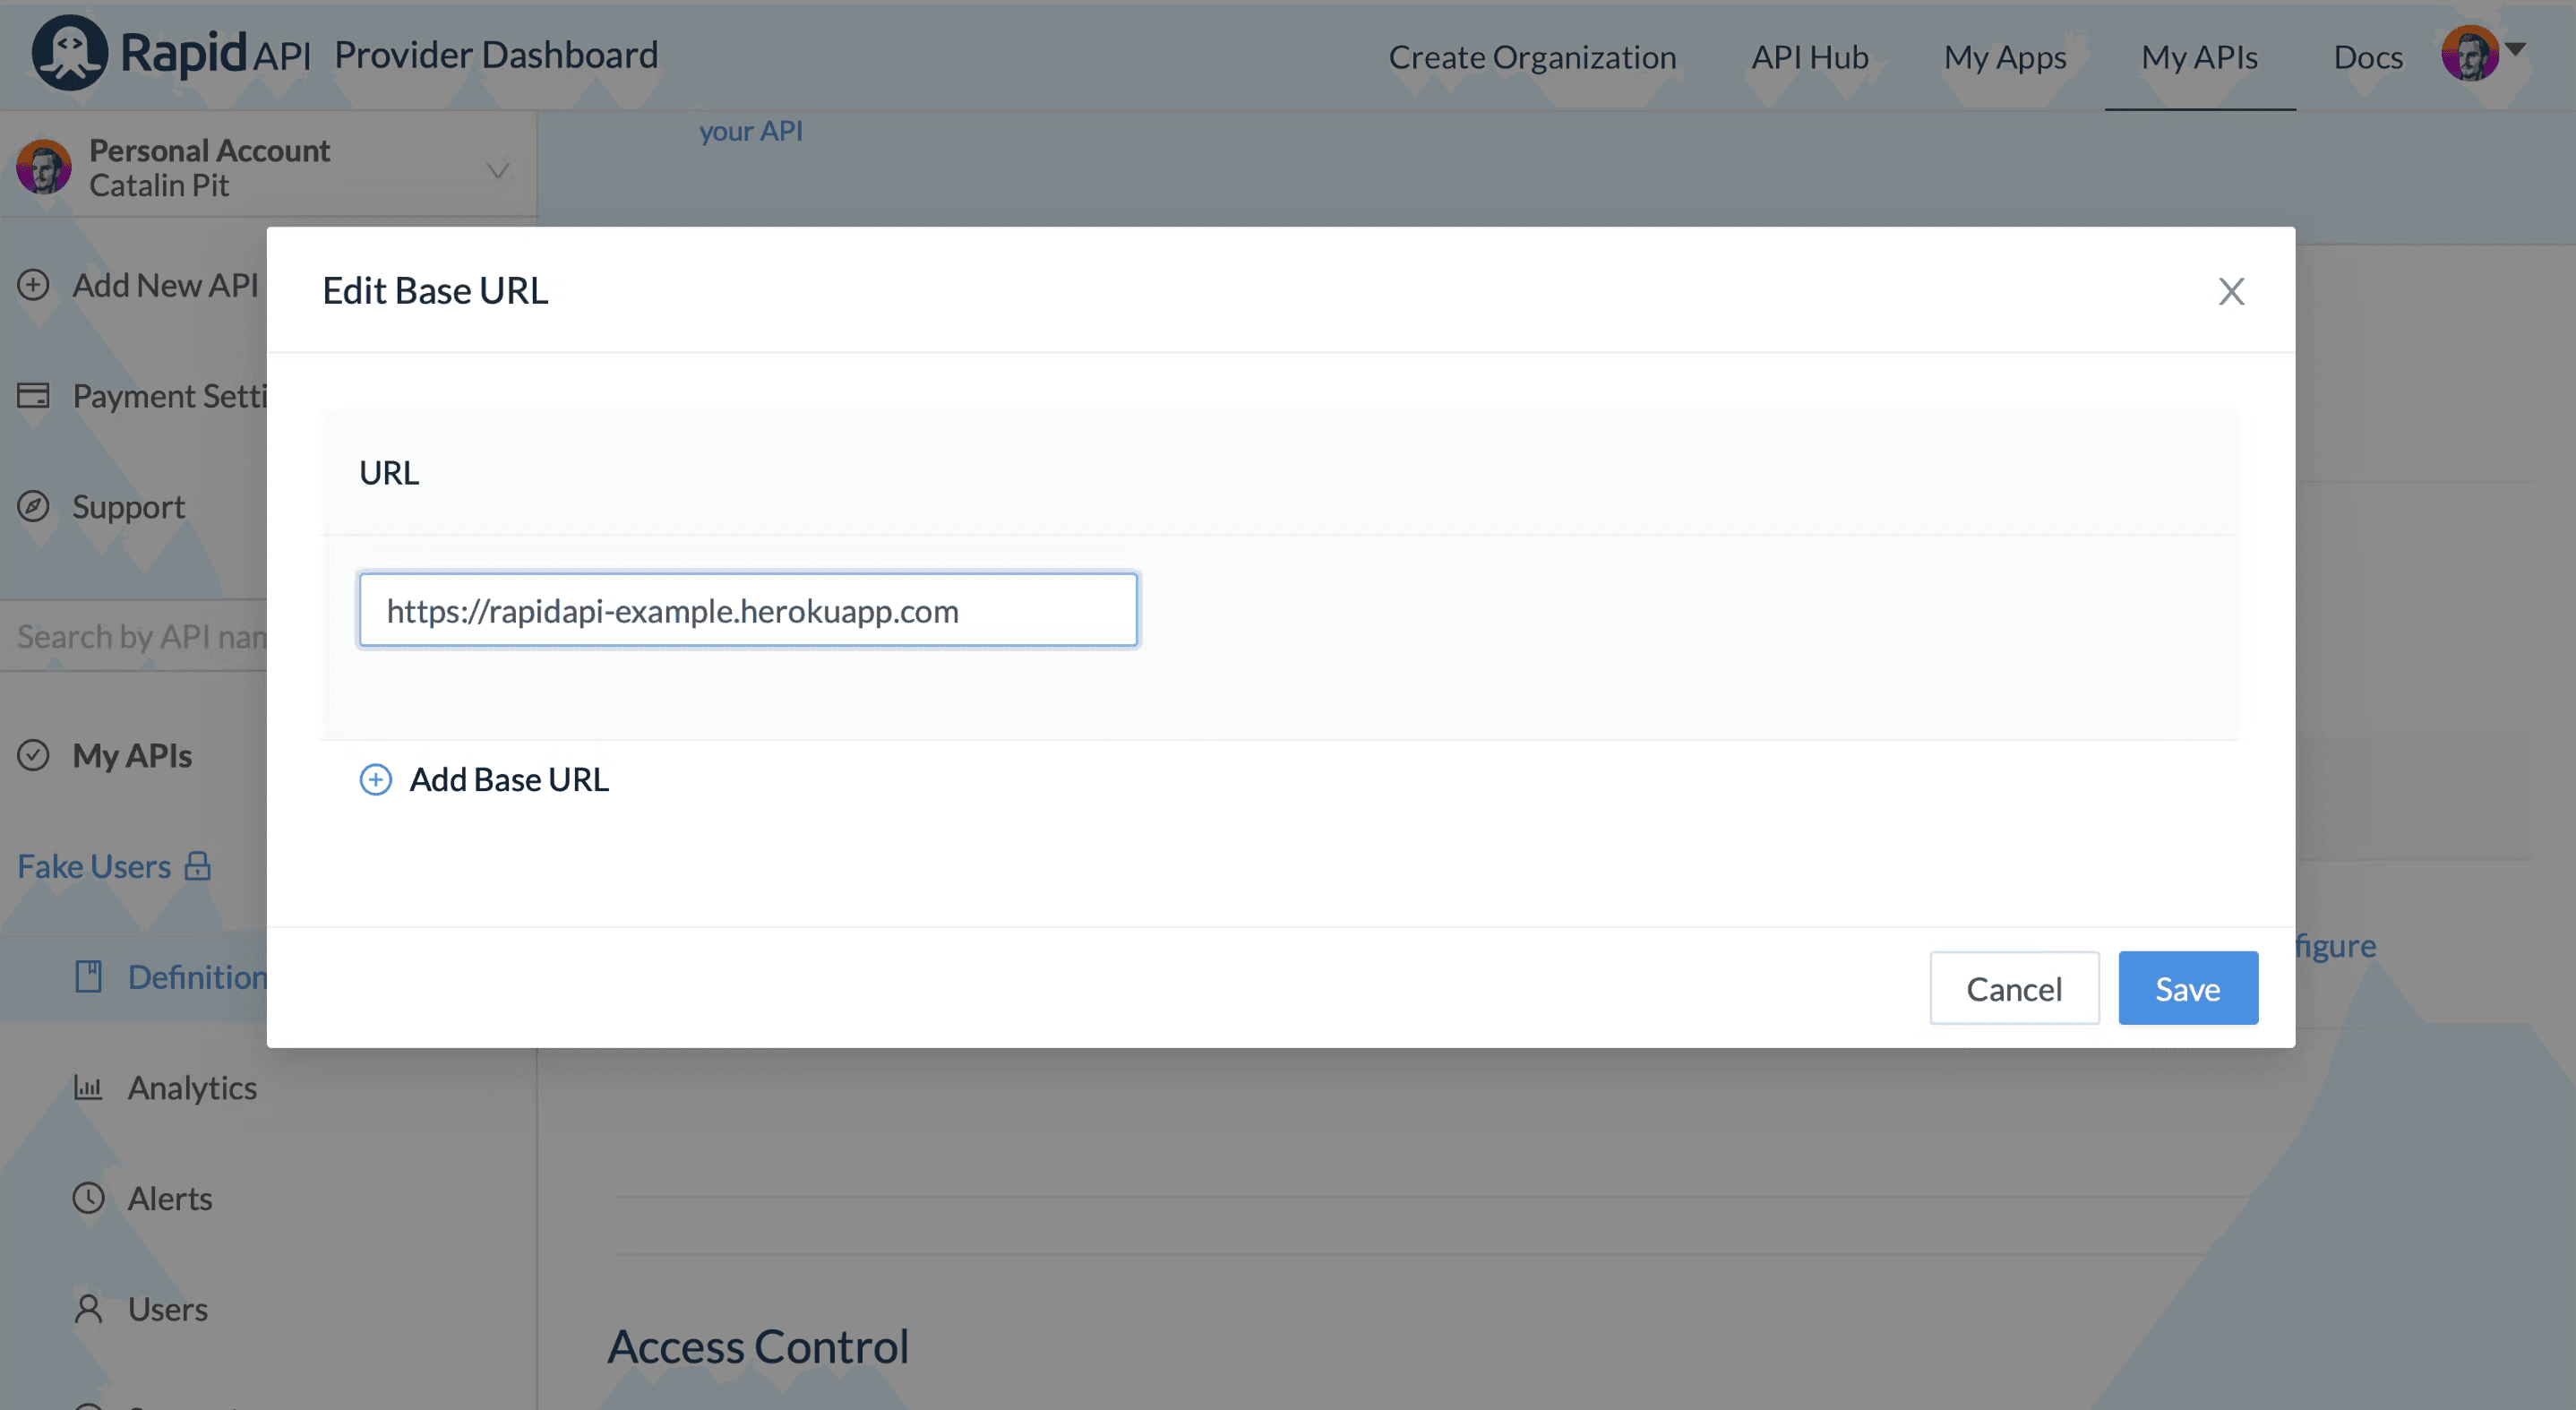The image size is (2576, 1410).
Task: Open the Alerts section
Action: [x=170, y=1198]
